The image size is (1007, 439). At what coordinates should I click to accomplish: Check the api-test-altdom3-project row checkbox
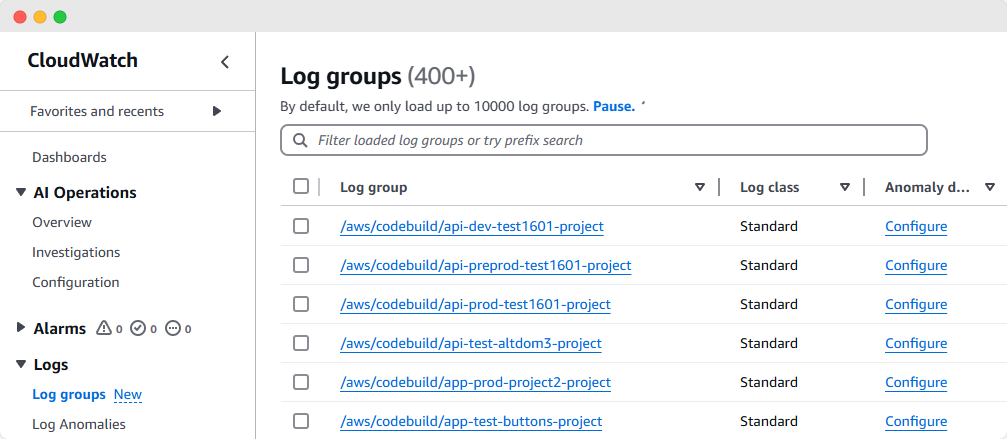point(301,343)
